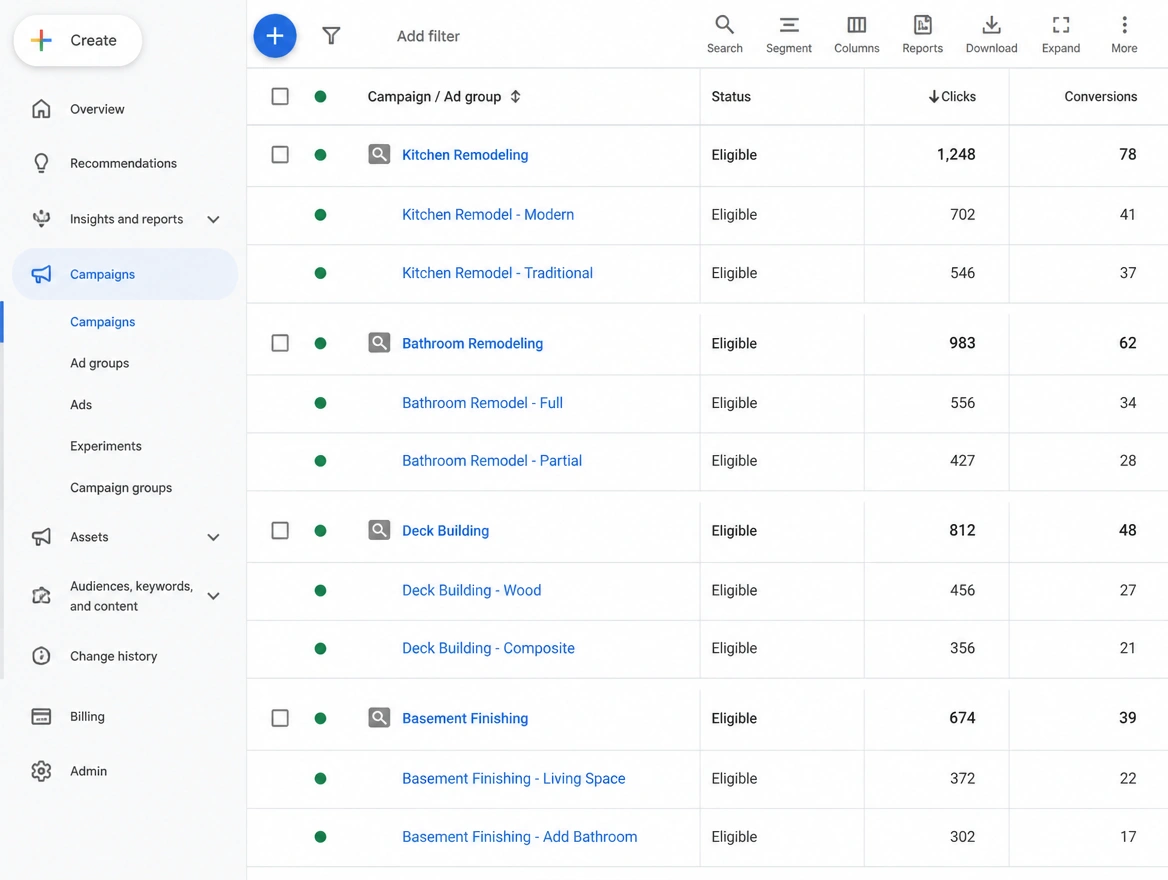Open Recommendations in sidebar

(x=124, y=163)
